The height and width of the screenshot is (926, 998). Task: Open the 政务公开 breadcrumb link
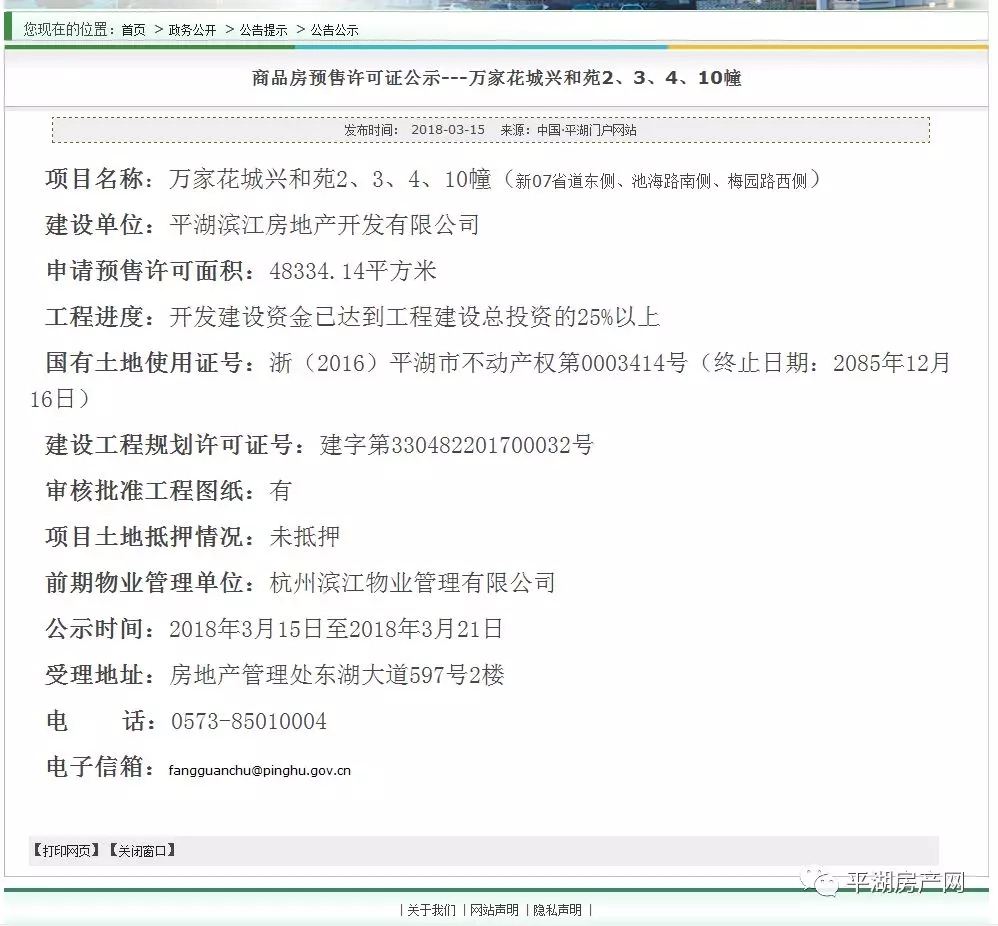192,30
